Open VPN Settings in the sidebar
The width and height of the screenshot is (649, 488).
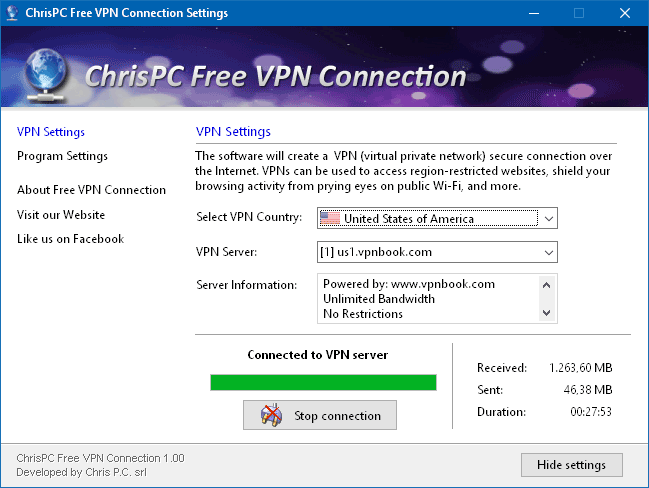pyautogui.click(x=51, y=132)
